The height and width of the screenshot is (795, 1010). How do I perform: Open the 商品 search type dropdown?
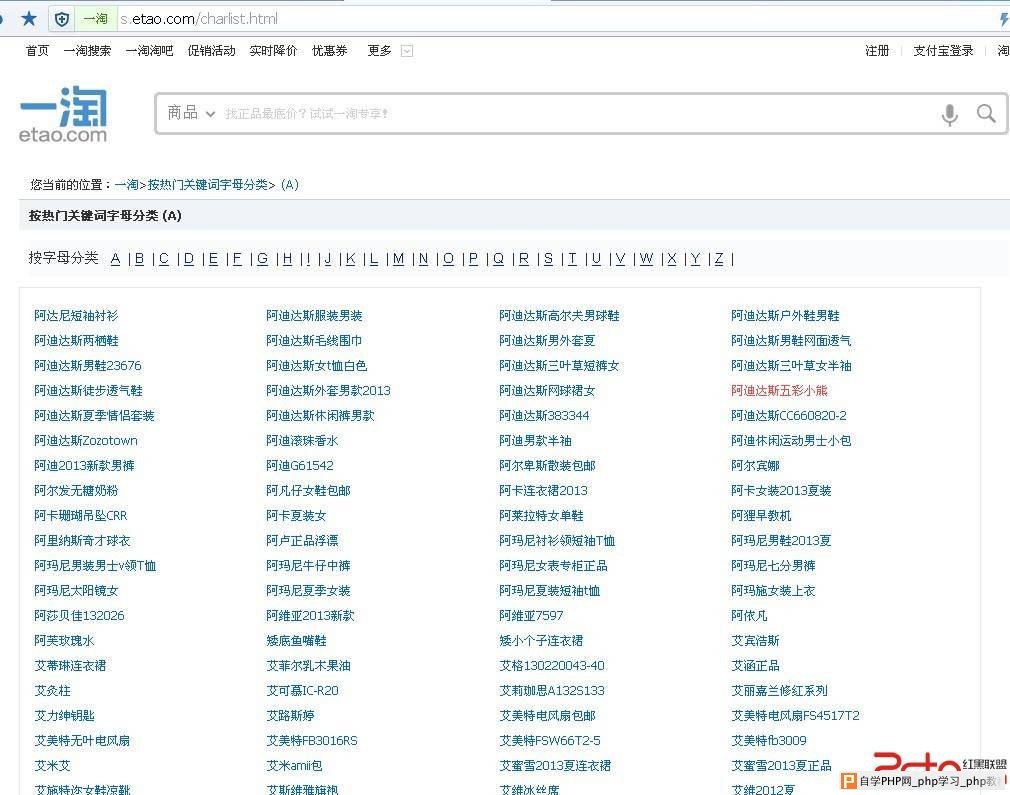(191, 113)
